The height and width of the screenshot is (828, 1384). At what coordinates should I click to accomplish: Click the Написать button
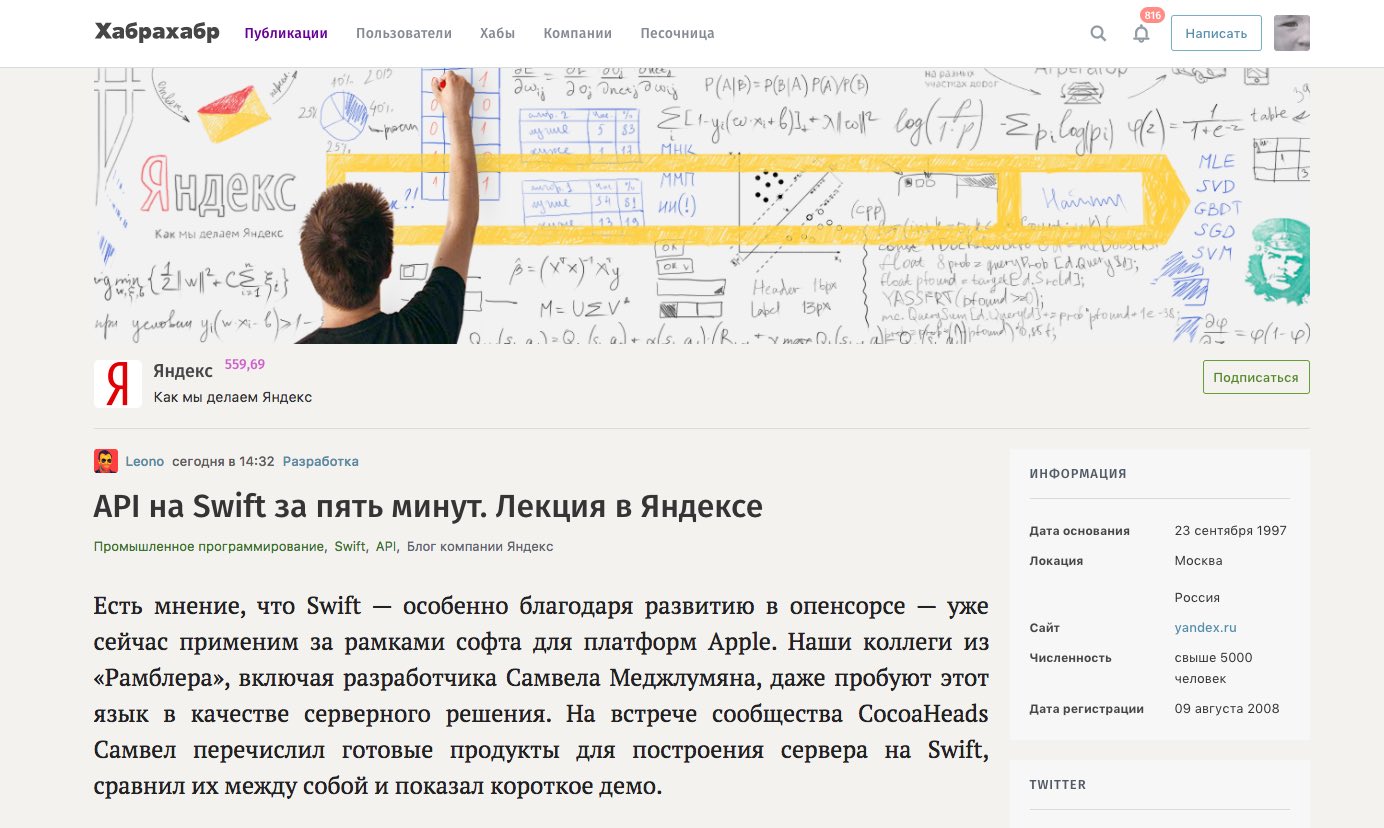coord(1216,33)
